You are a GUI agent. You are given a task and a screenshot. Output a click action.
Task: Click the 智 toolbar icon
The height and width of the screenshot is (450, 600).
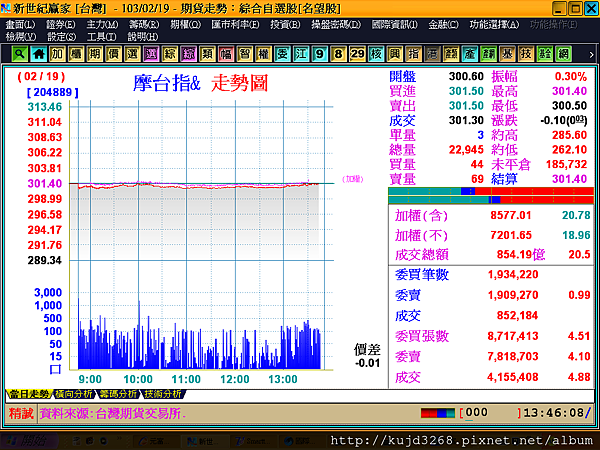245,54
